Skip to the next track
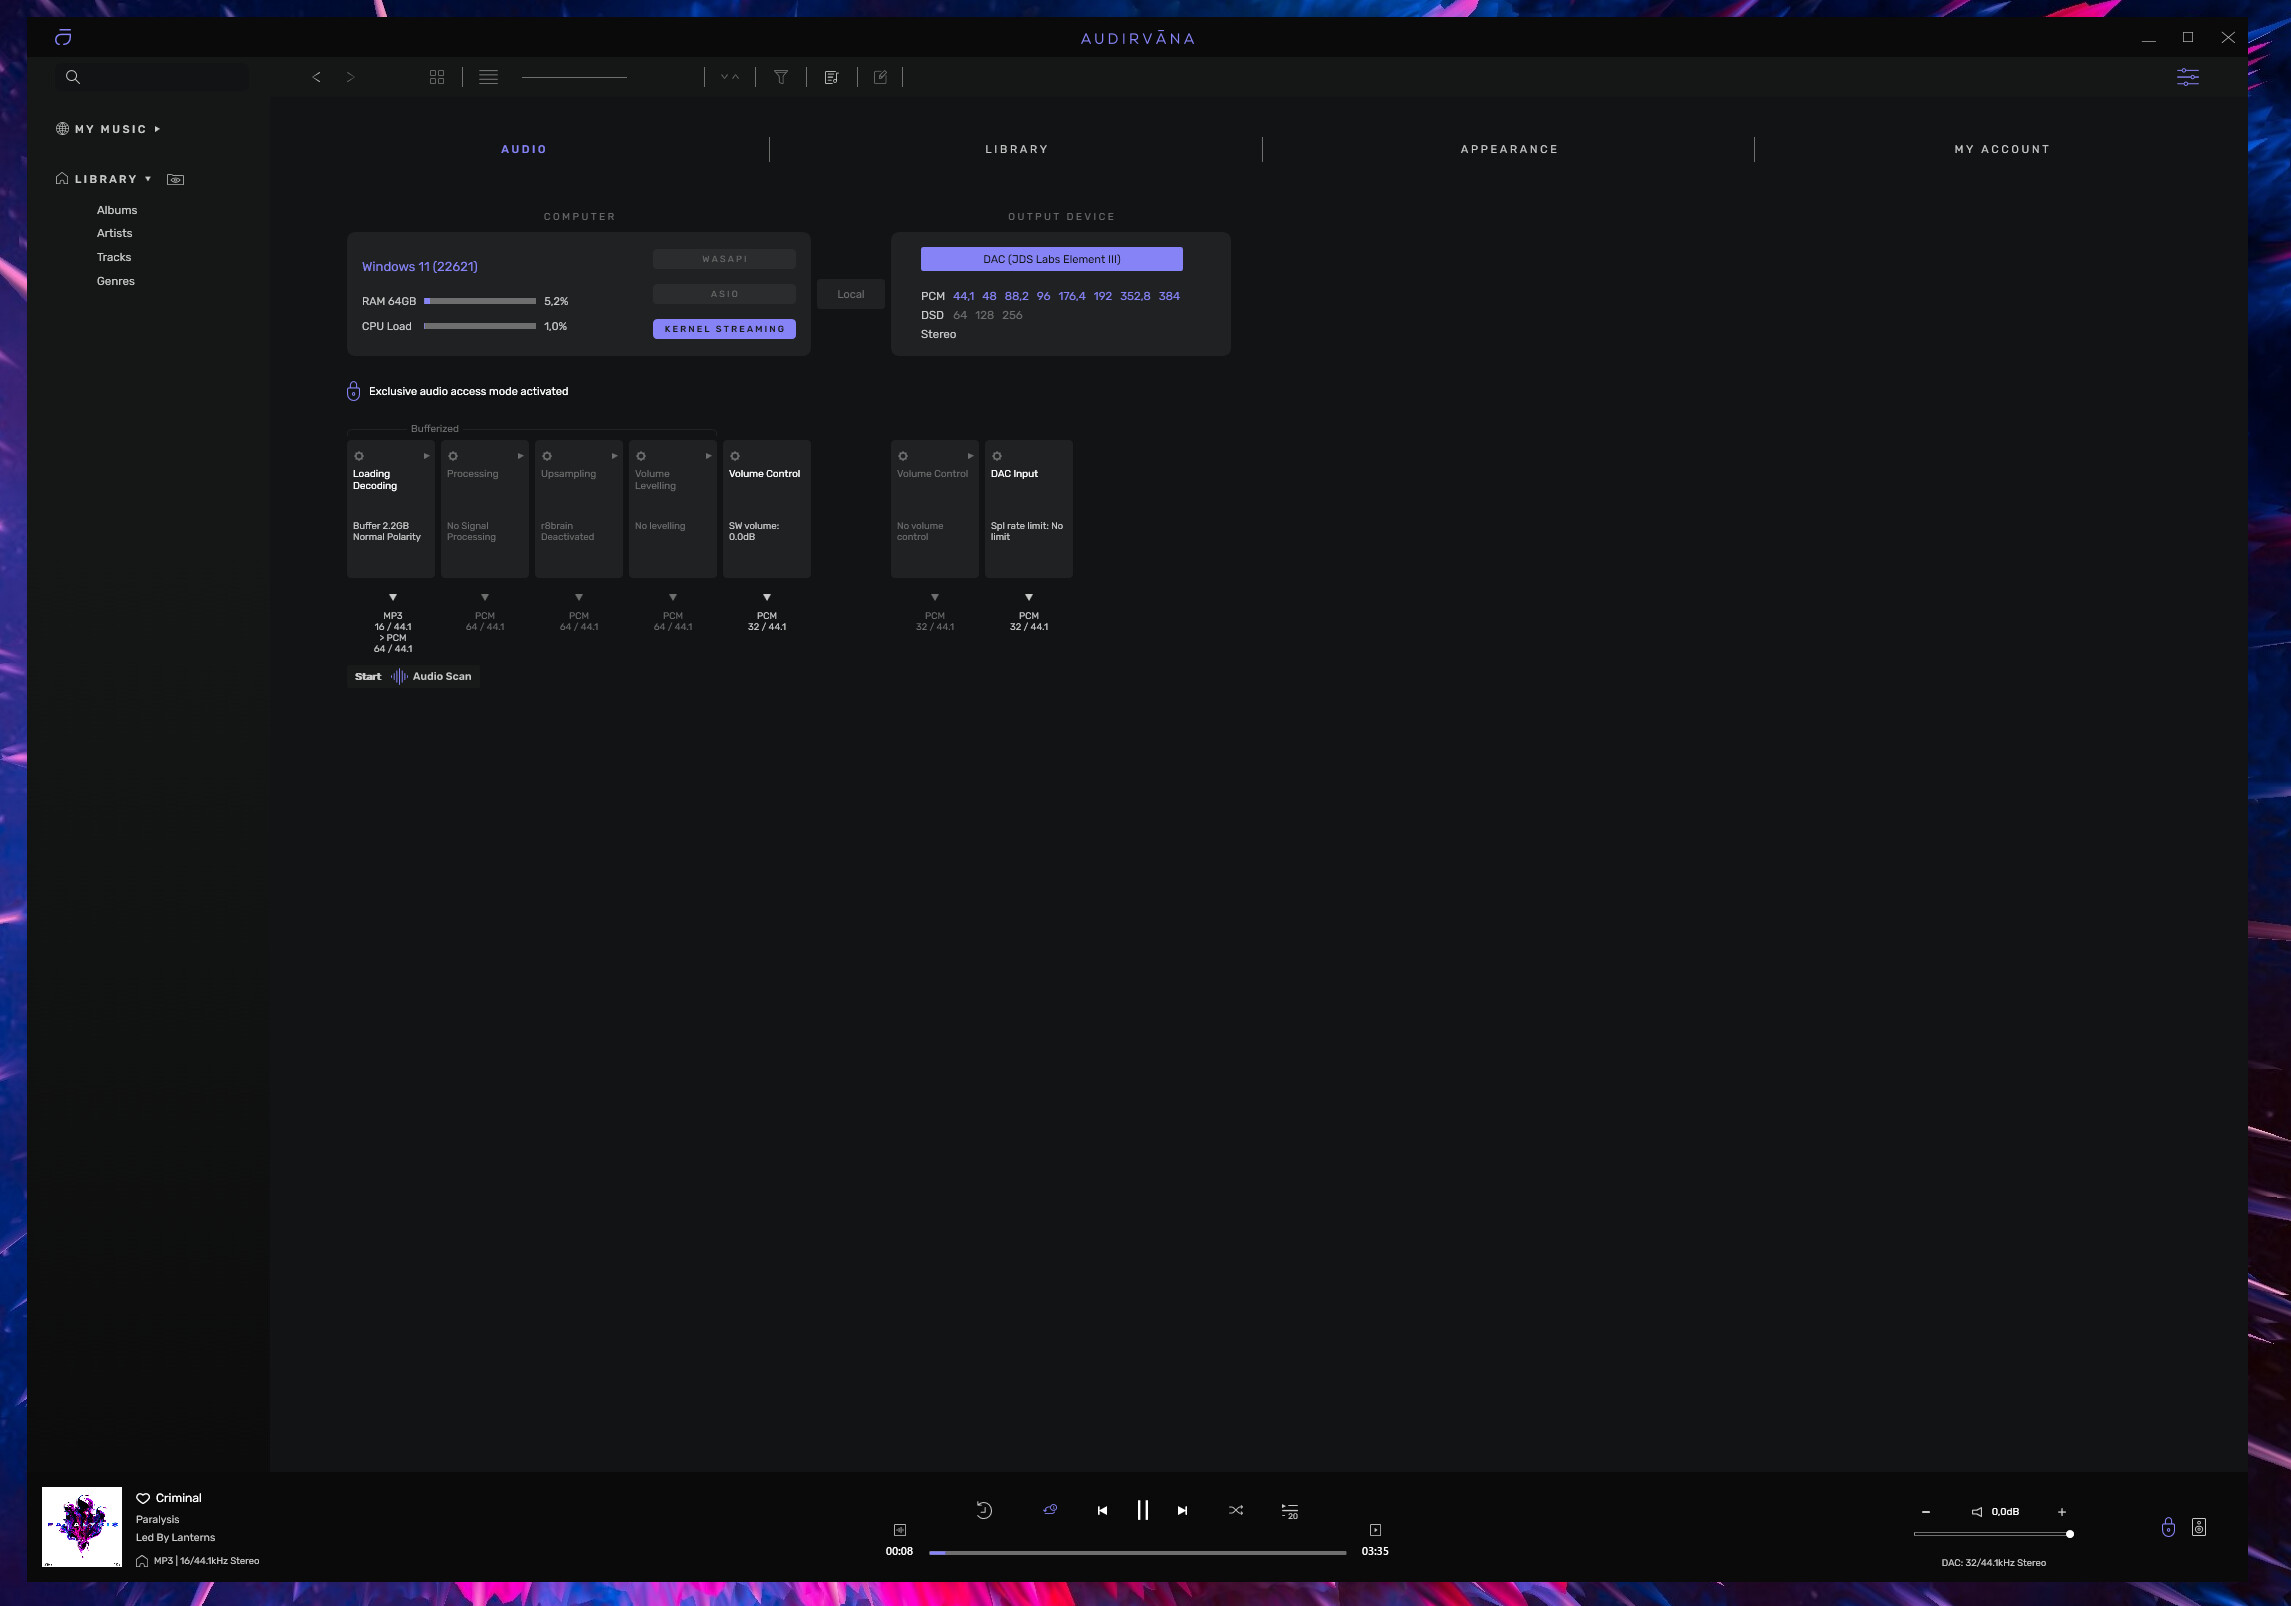The height and width of the screenshot is (1606, 2291). click(1182, 1511)
